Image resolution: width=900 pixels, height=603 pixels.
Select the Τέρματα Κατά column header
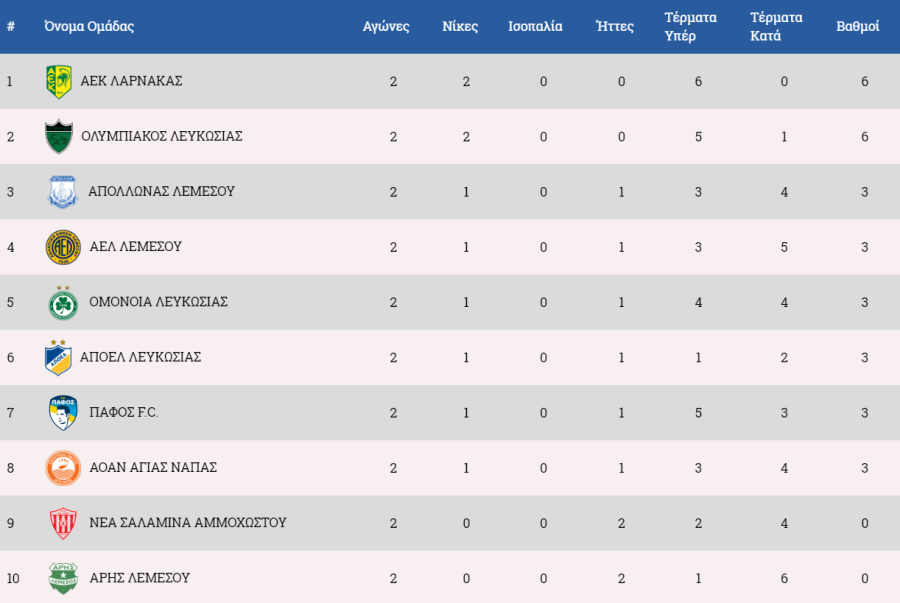pyautogui.click(x=776, y=26)
